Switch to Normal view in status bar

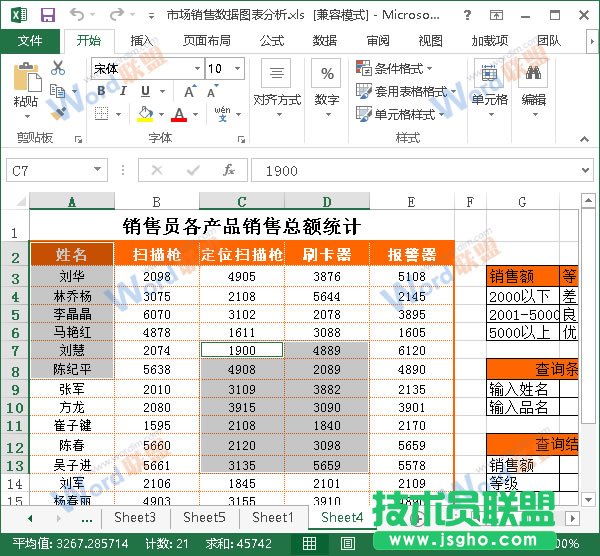point(309,543)
